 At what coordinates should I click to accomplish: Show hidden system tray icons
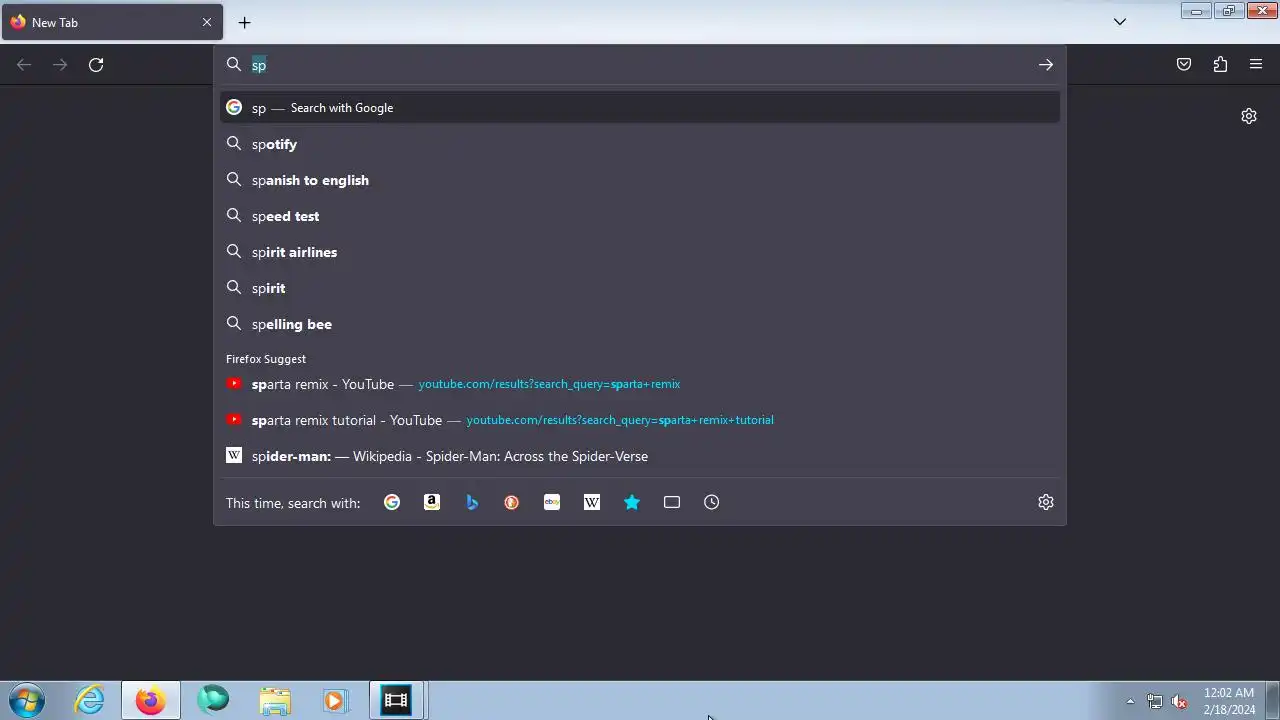click(x=1130, y=701)
